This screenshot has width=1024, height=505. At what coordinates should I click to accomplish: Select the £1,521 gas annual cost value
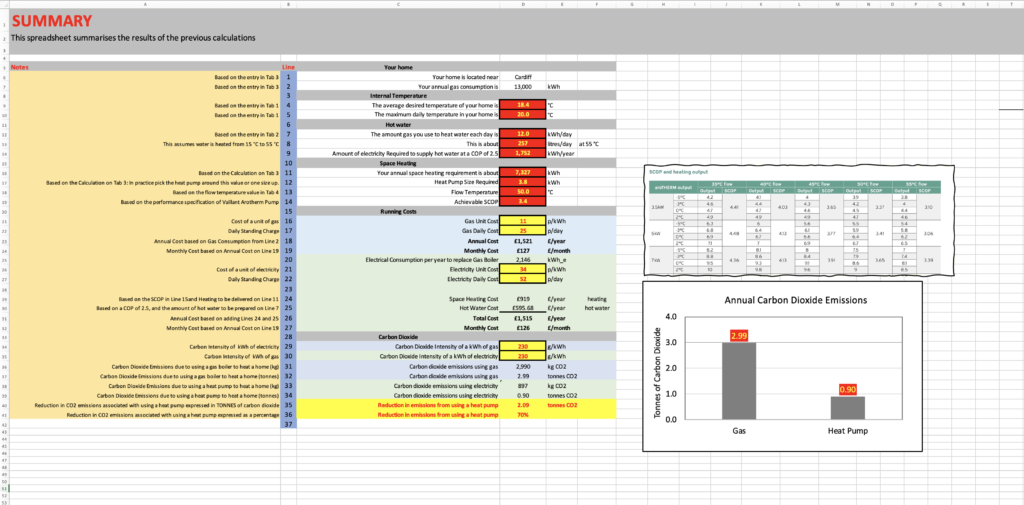(522, 241)
